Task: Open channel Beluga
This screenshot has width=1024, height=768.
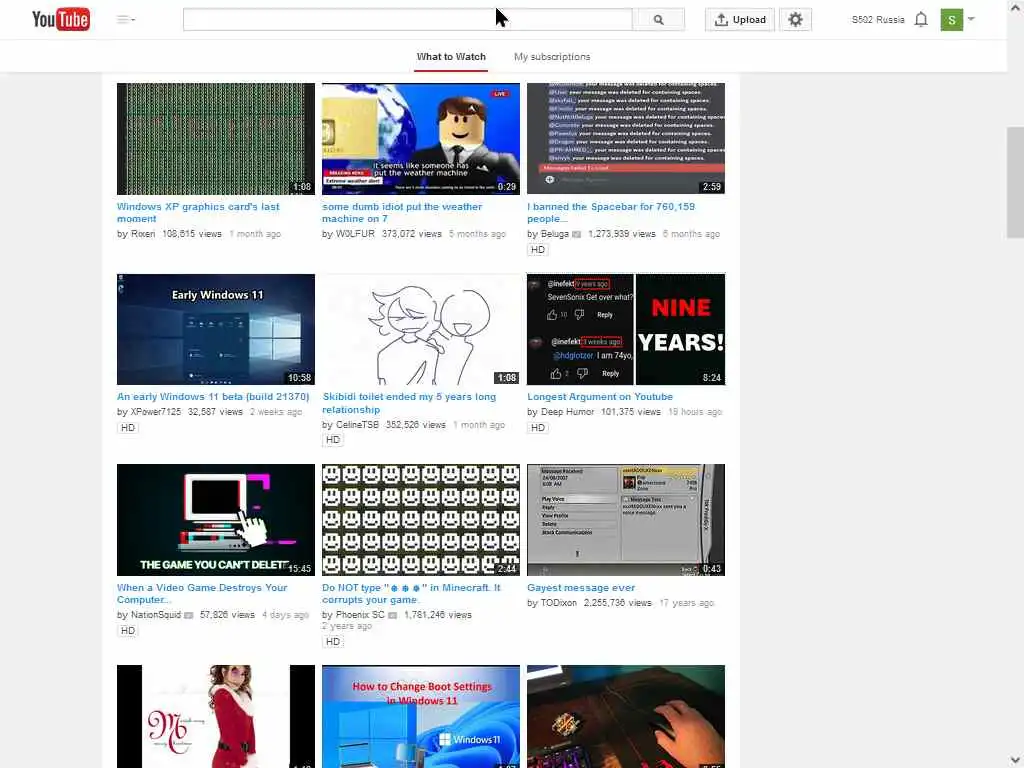Action: coord(554,234)
